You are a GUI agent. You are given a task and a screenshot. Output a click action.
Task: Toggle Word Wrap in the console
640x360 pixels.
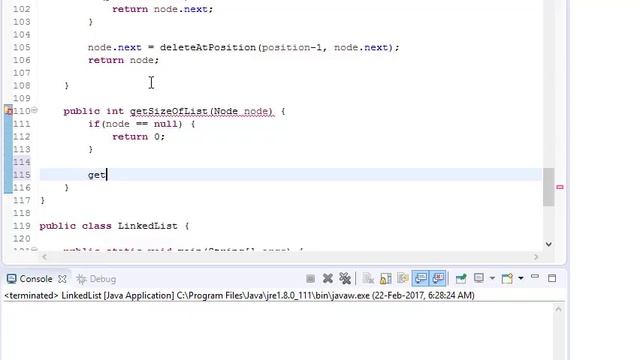(403, 279)
